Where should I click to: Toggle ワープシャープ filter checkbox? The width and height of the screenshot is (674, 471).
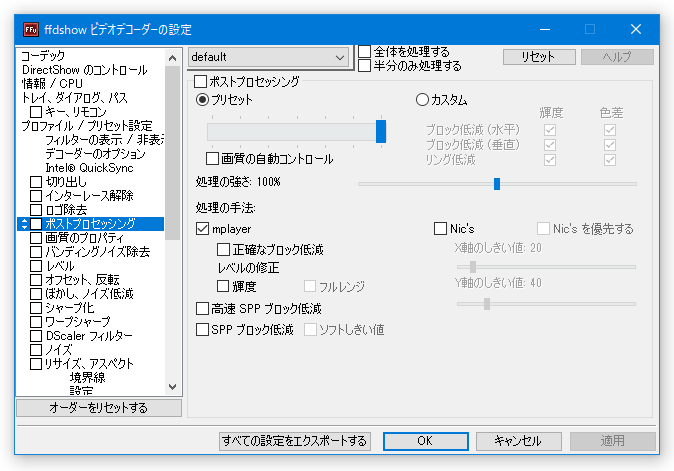(x=36, y=322)
